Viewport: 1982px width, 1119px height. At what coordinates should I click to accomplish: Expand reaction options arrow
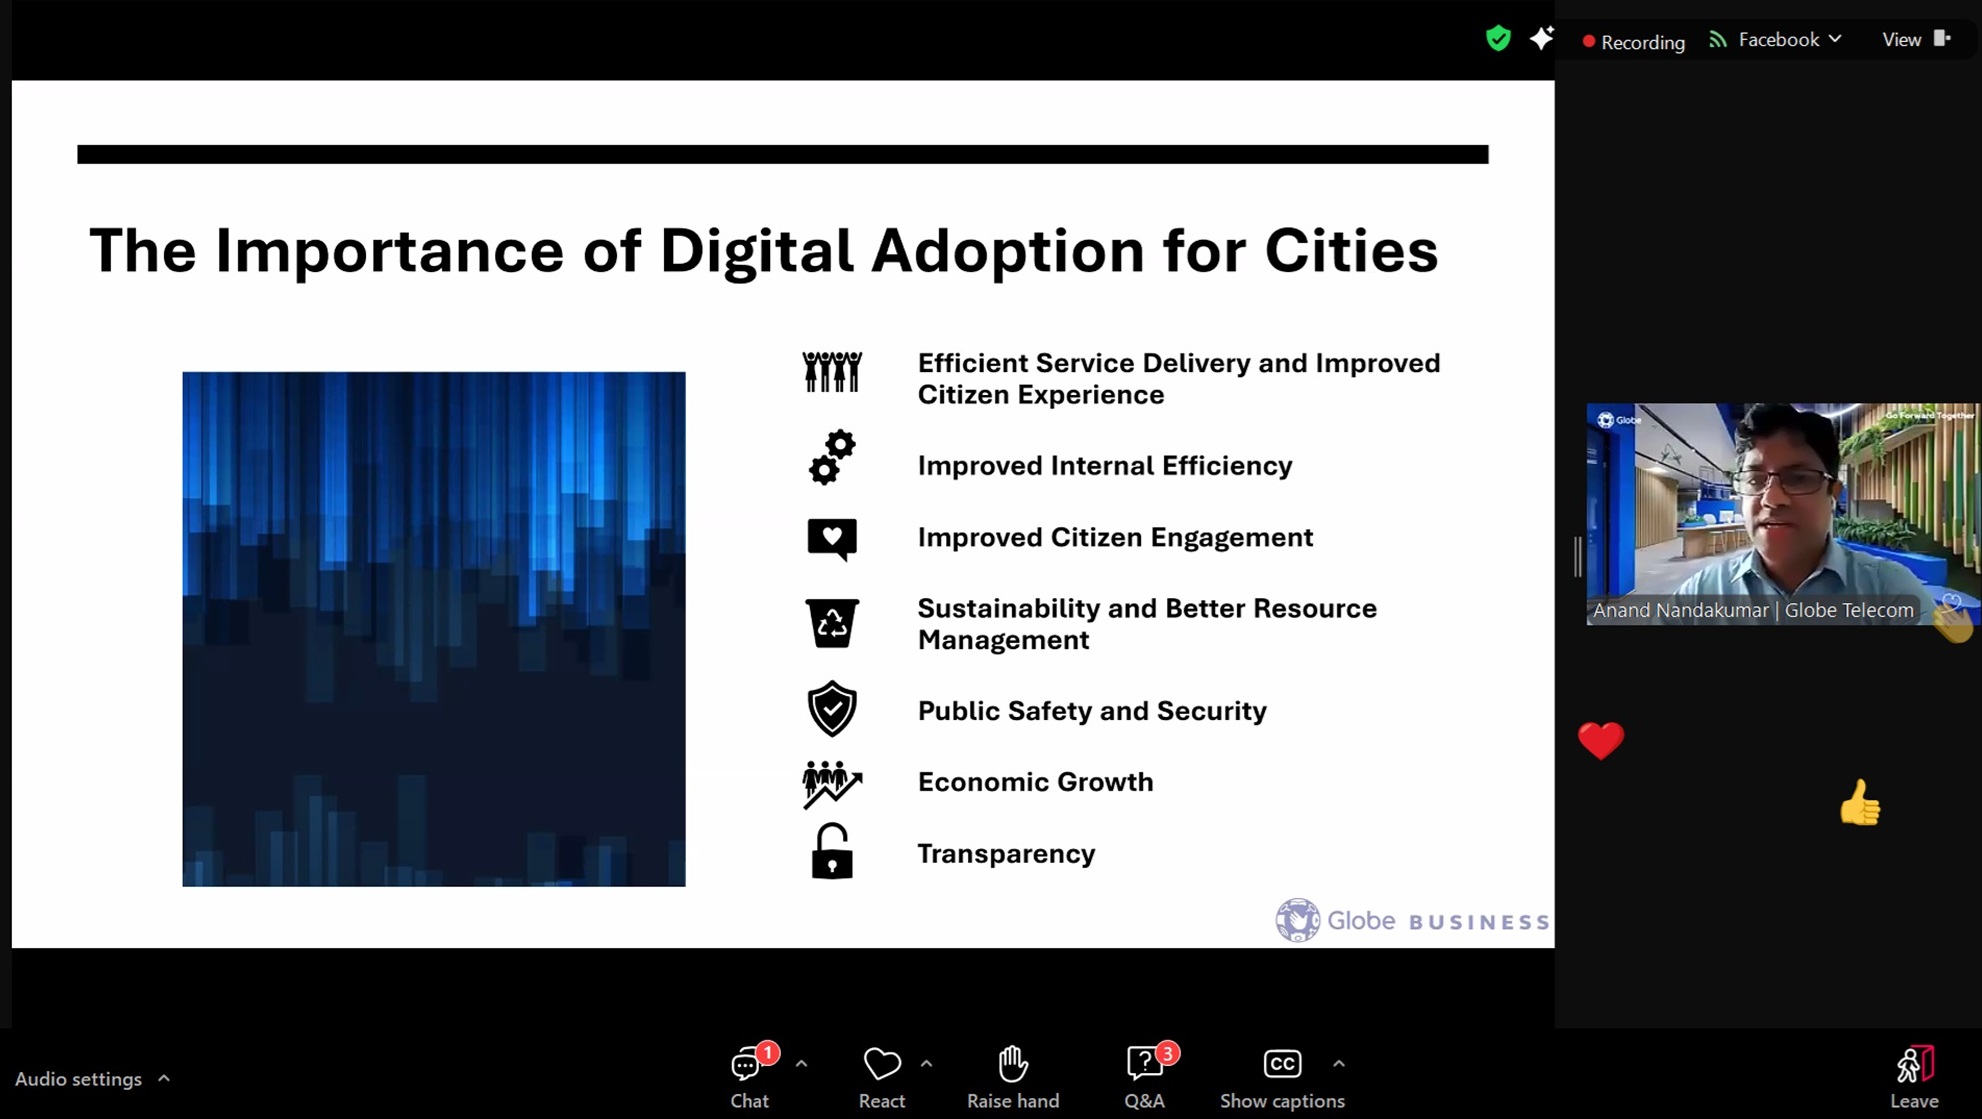click(x=926, y=1064)
